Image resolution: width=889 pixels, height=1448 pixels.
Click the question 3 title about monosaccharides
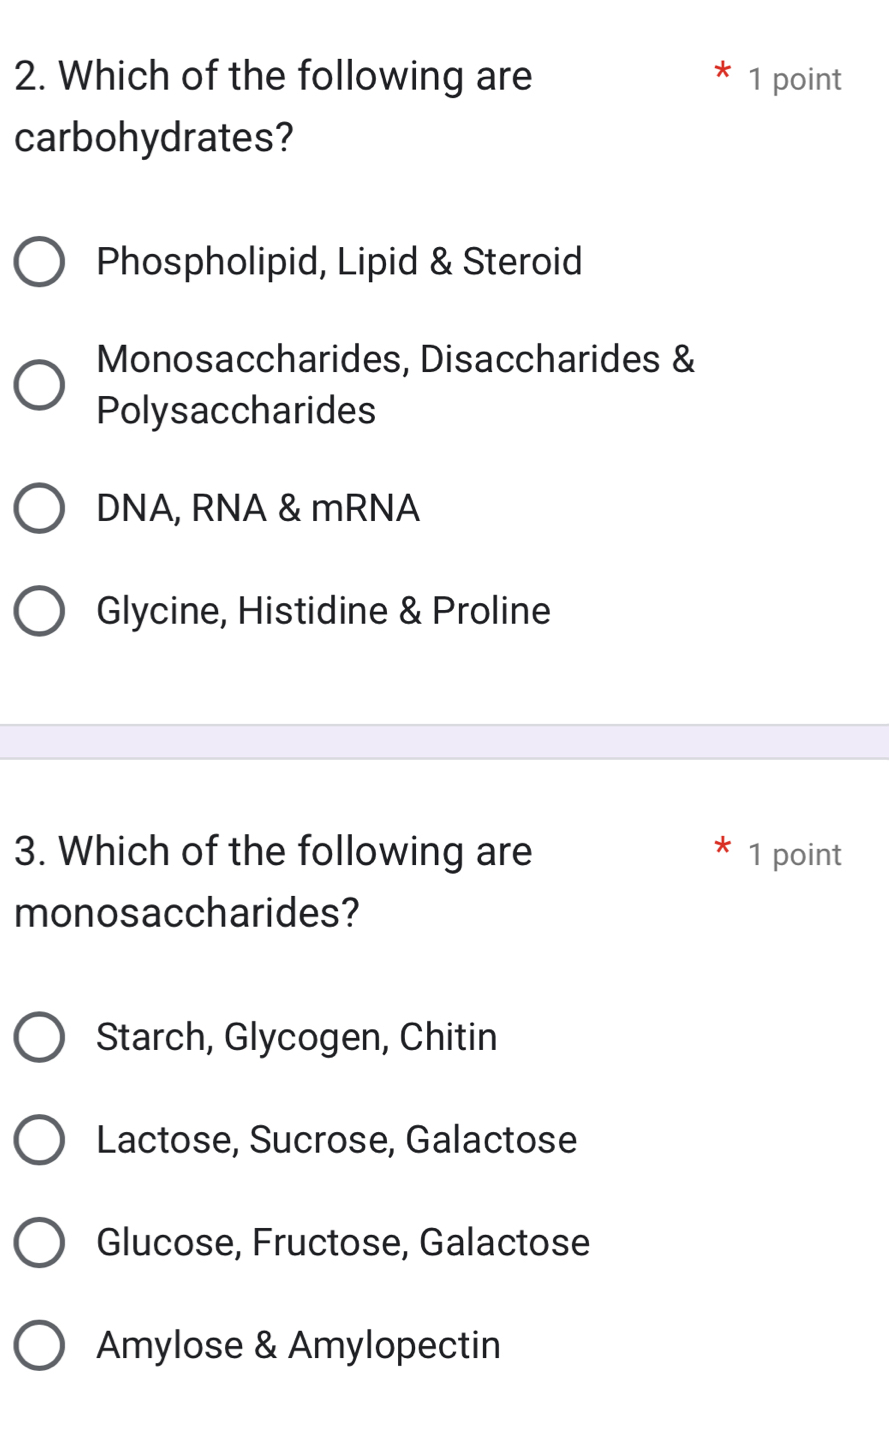(273, 880)
